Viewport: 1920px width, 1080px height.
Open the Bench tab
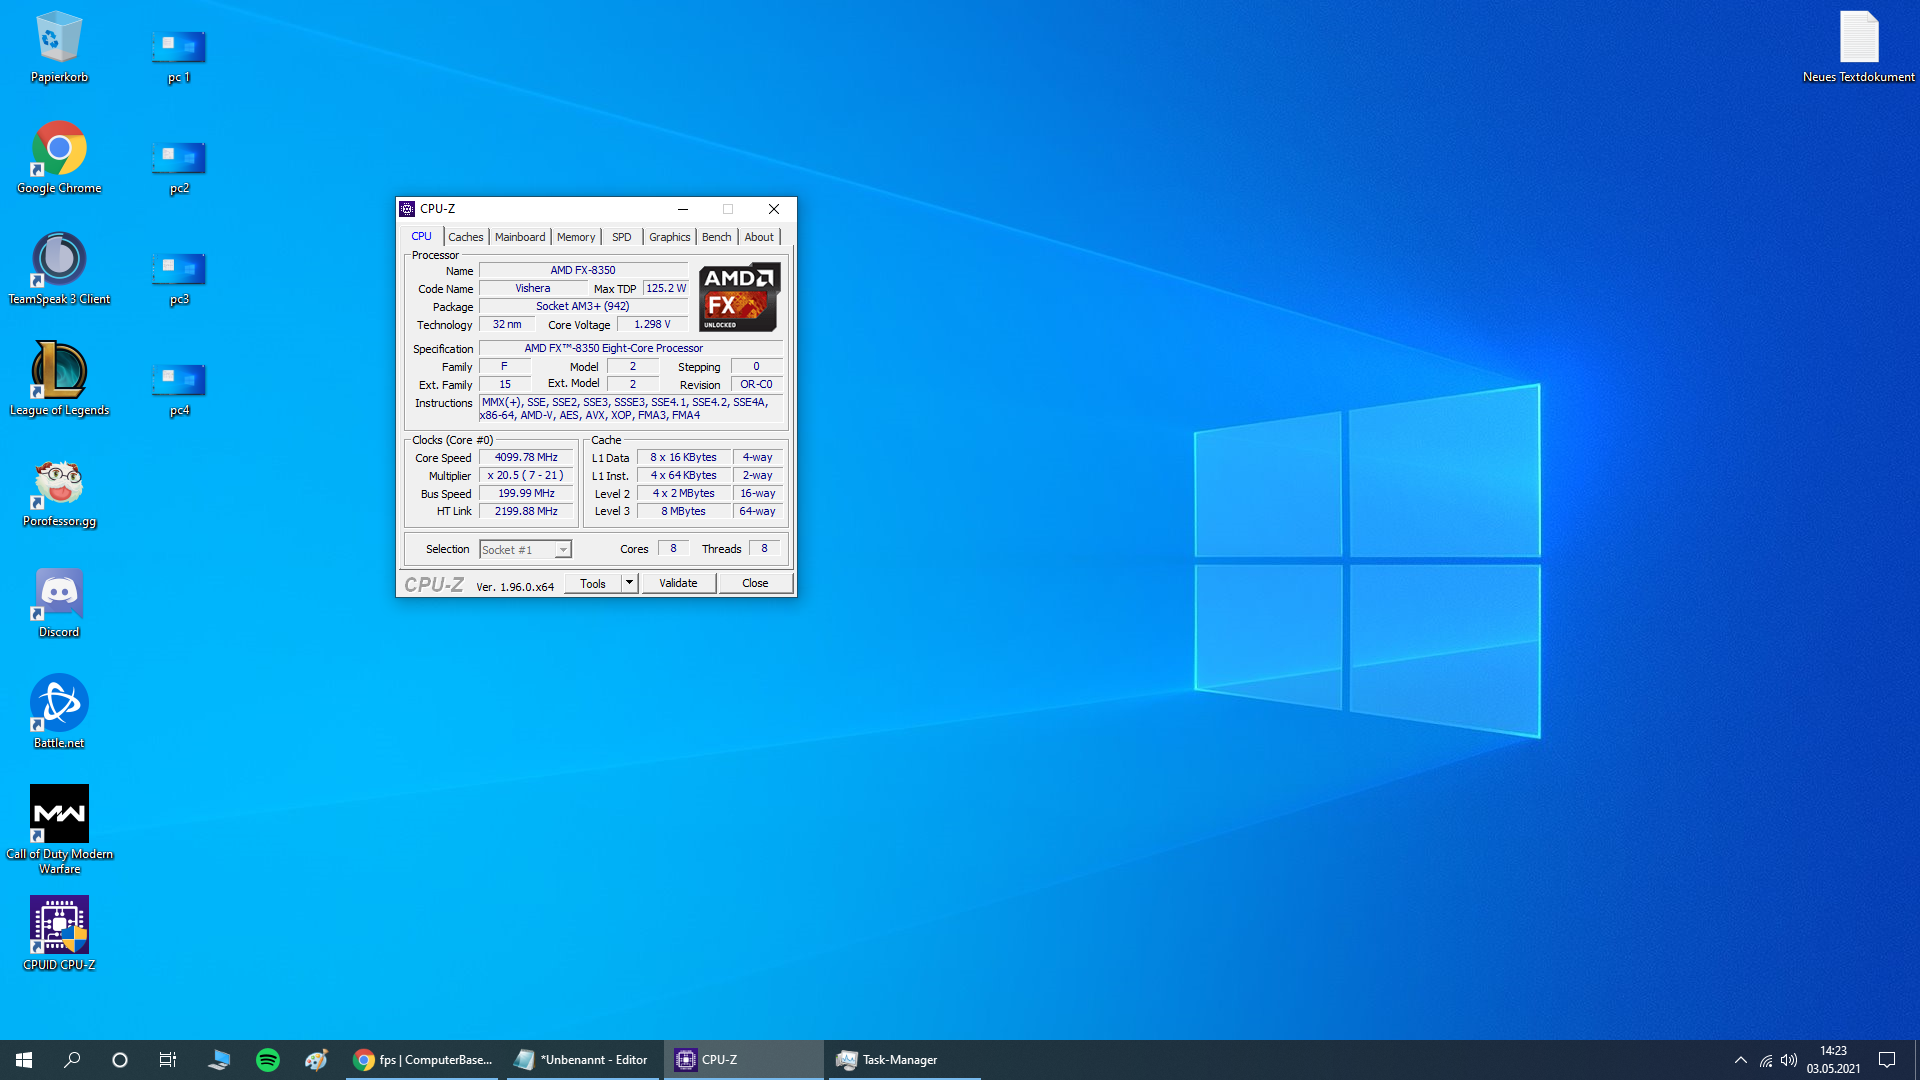click(716, 237)
